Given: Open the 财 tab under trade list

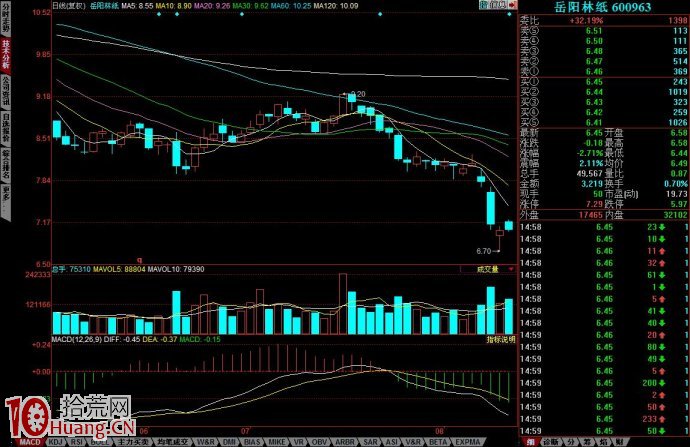Looking at the screenshot, I should (620, 442).
